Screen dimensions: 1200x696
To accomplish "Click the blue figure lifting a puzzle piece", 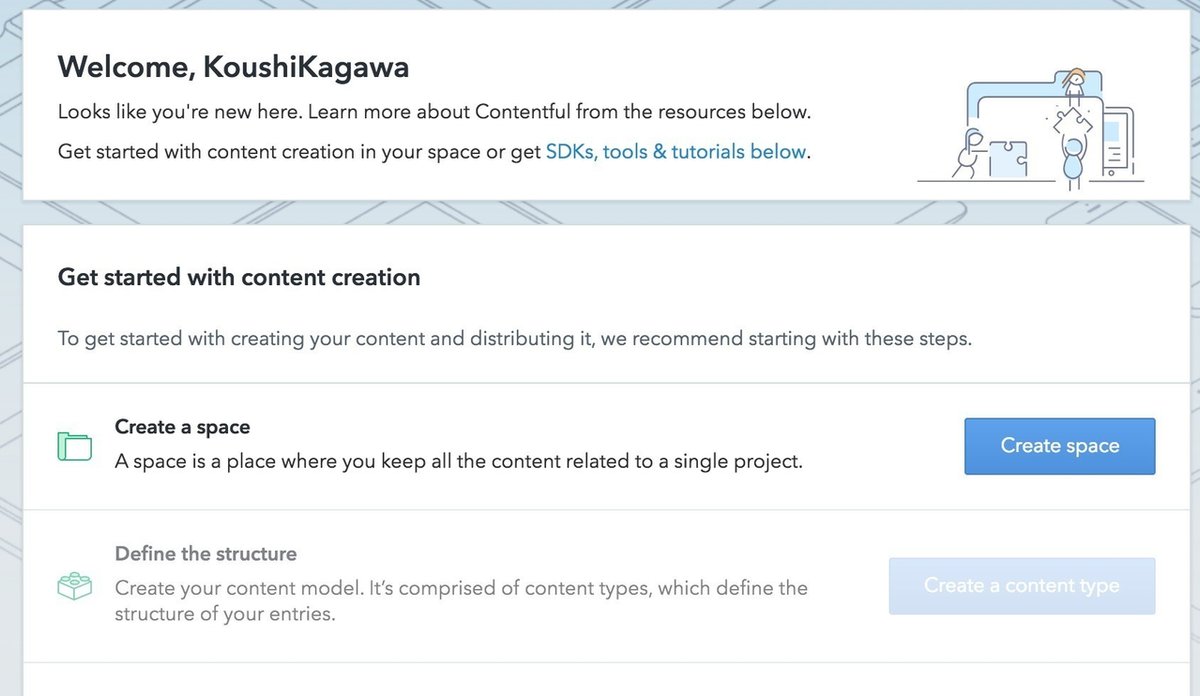I will [1073, 160].
